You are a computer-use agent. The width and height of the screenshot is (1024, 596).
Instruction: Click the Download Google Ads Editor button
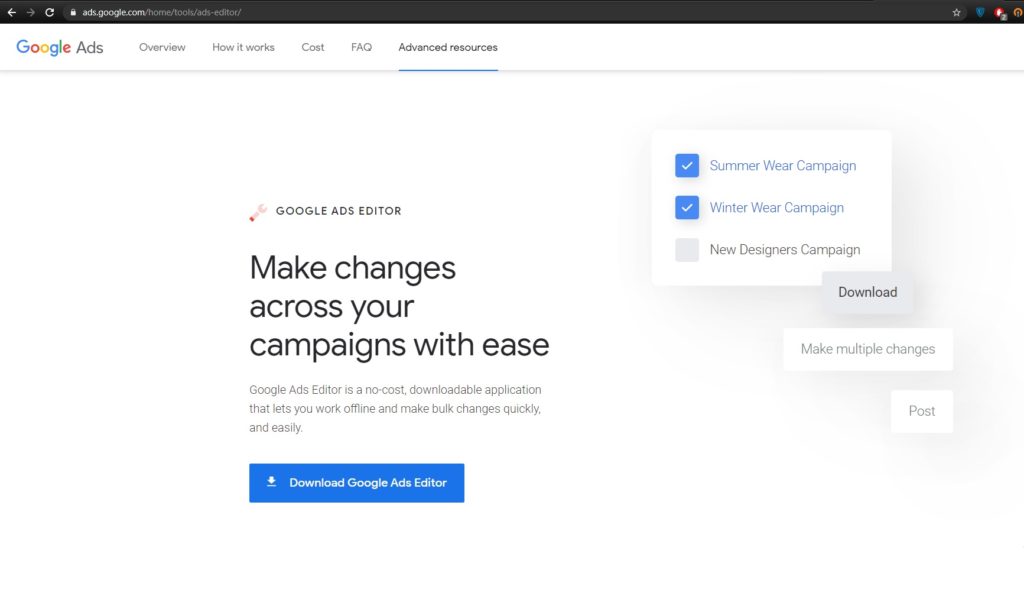click(356, 483)
